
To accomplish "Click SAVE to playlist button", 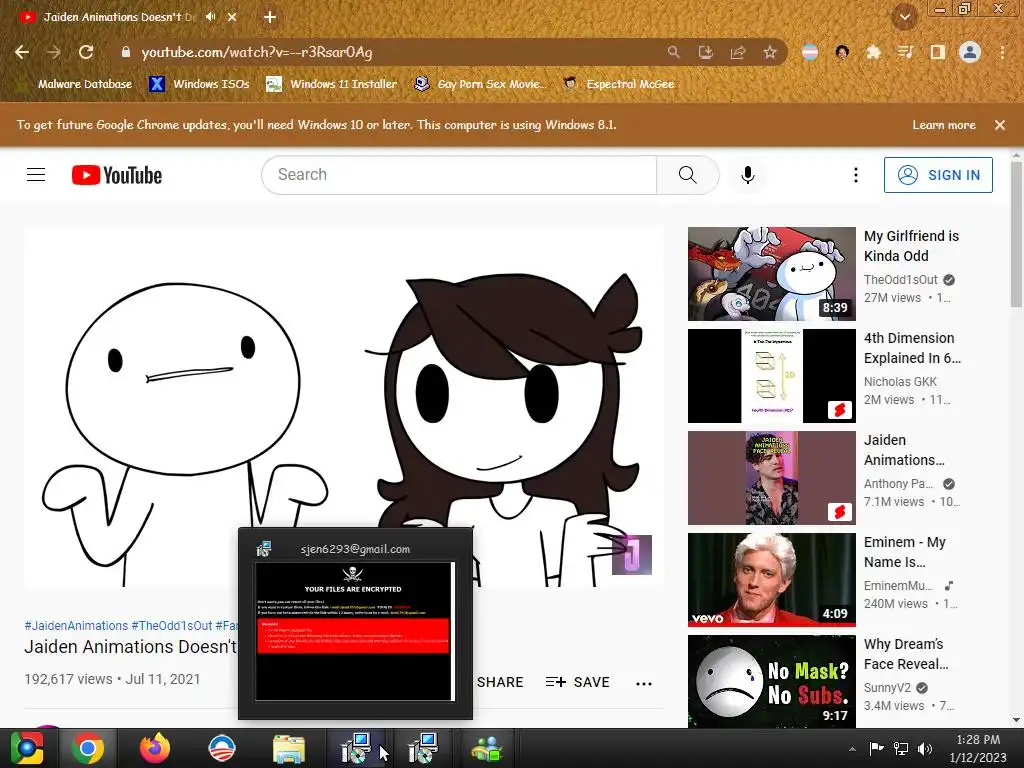I will [577, 682].
